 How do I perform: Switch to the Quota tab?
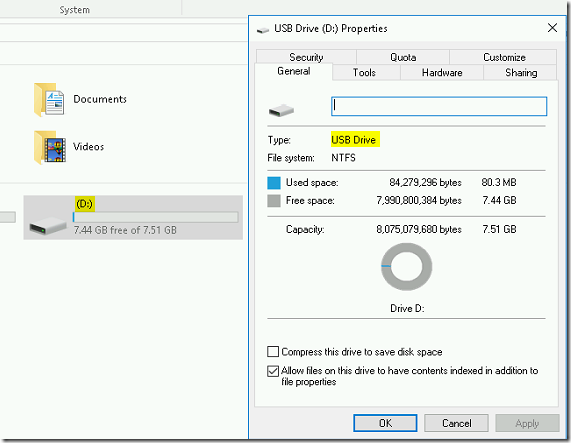click(x=403, y=57)
